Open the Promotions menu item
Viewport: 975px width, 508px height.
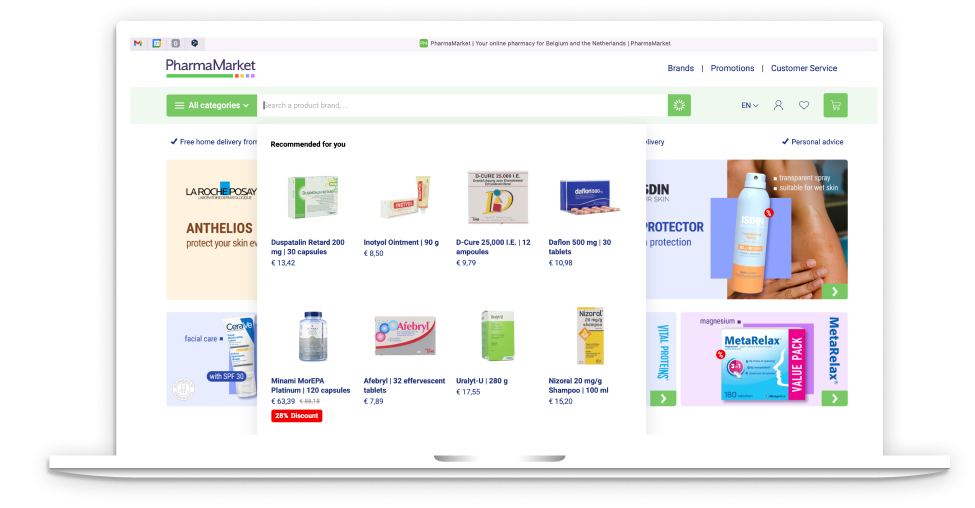[732, 68]
